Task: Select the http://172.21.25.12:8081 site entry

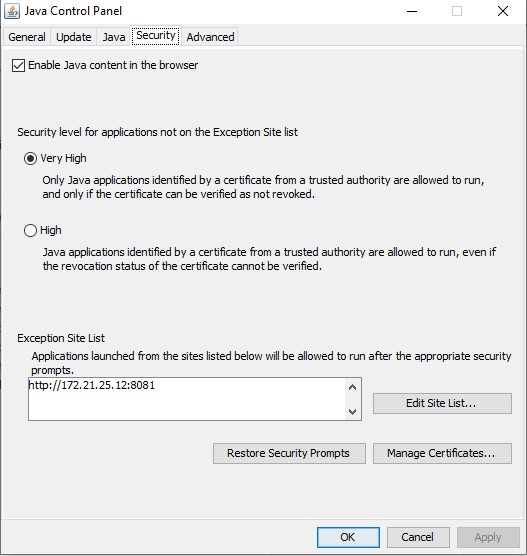Action: pos(91,385)
